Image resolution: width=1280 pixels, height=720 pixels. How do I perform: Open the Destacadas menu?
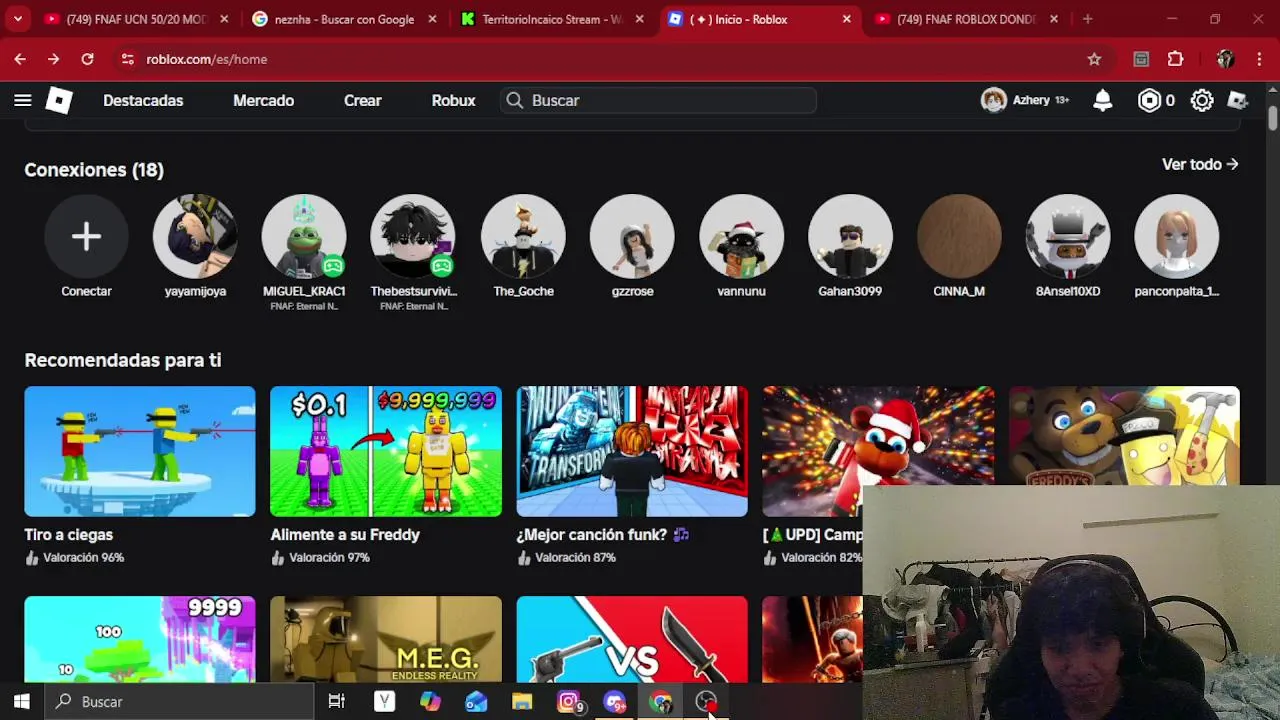143,100
